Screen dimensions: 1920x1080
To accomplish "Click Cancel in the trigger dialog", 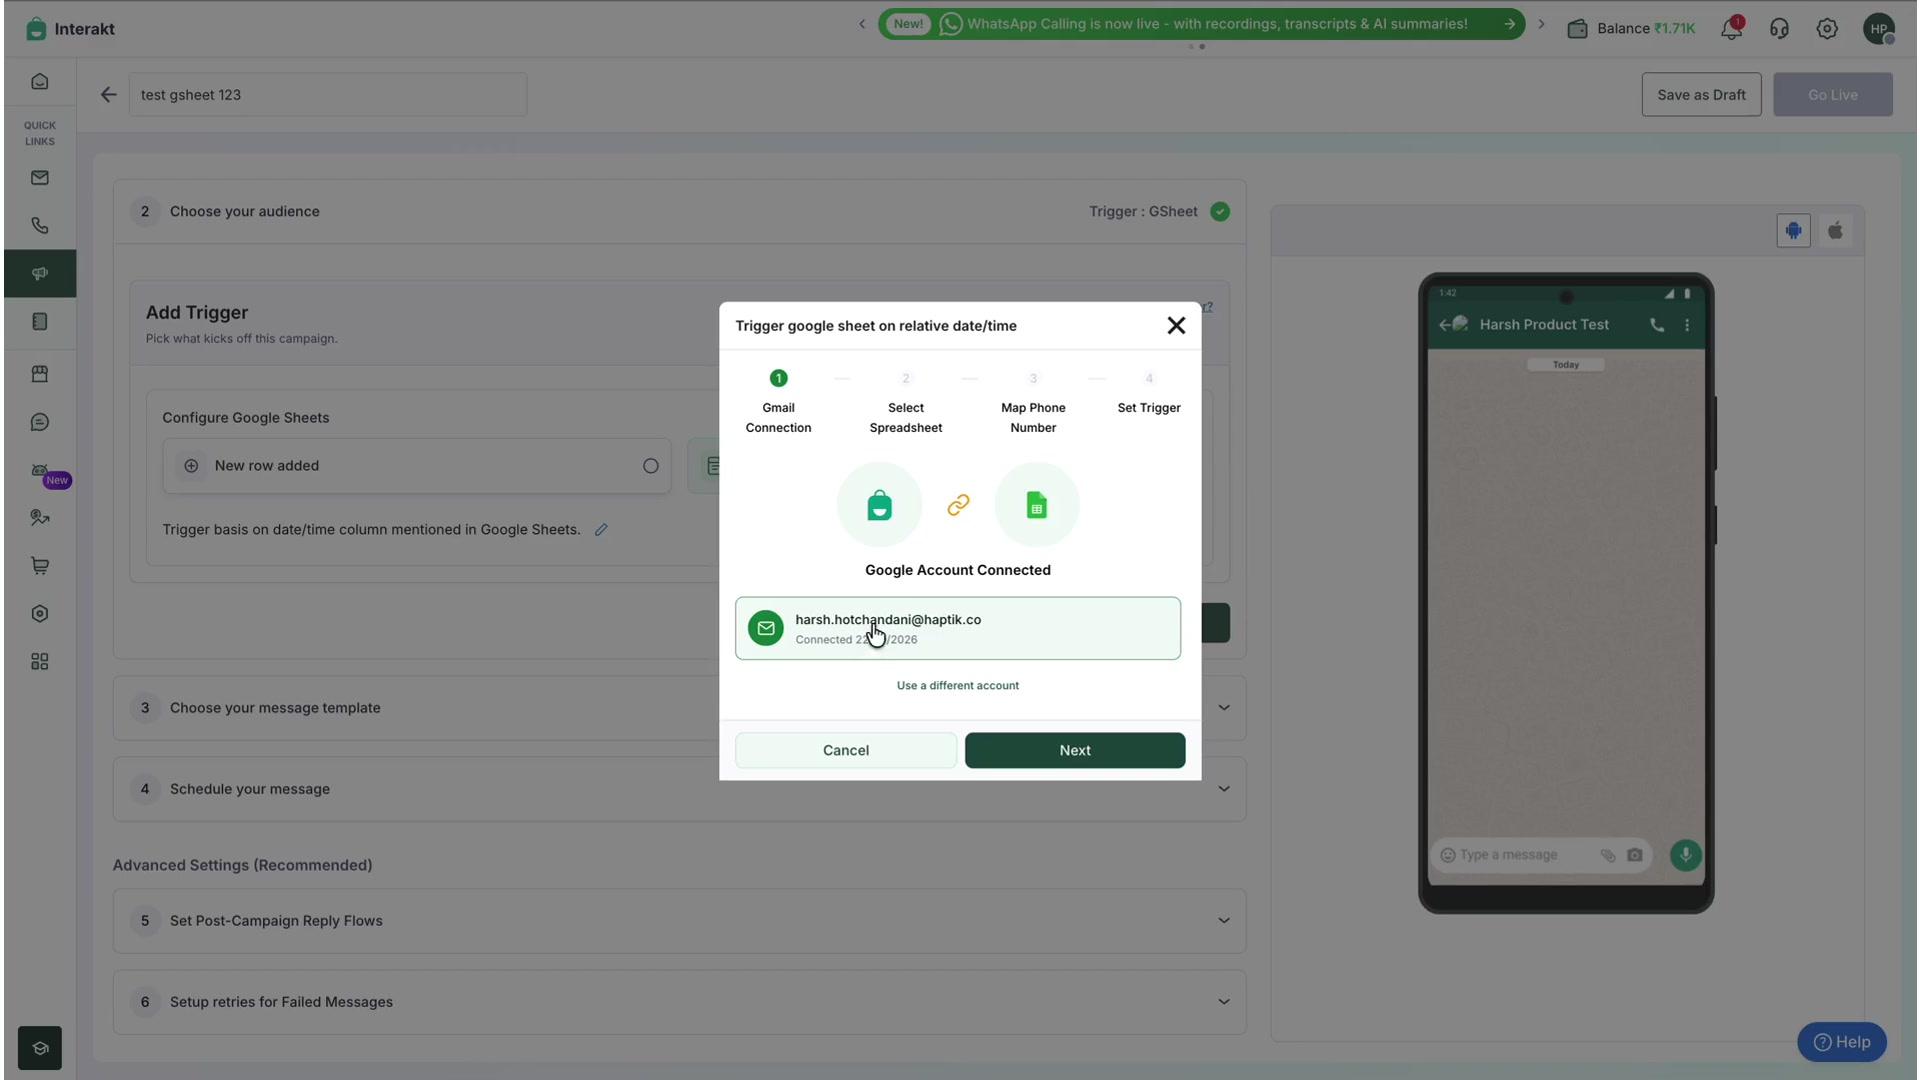I will [x=846, y=751].
